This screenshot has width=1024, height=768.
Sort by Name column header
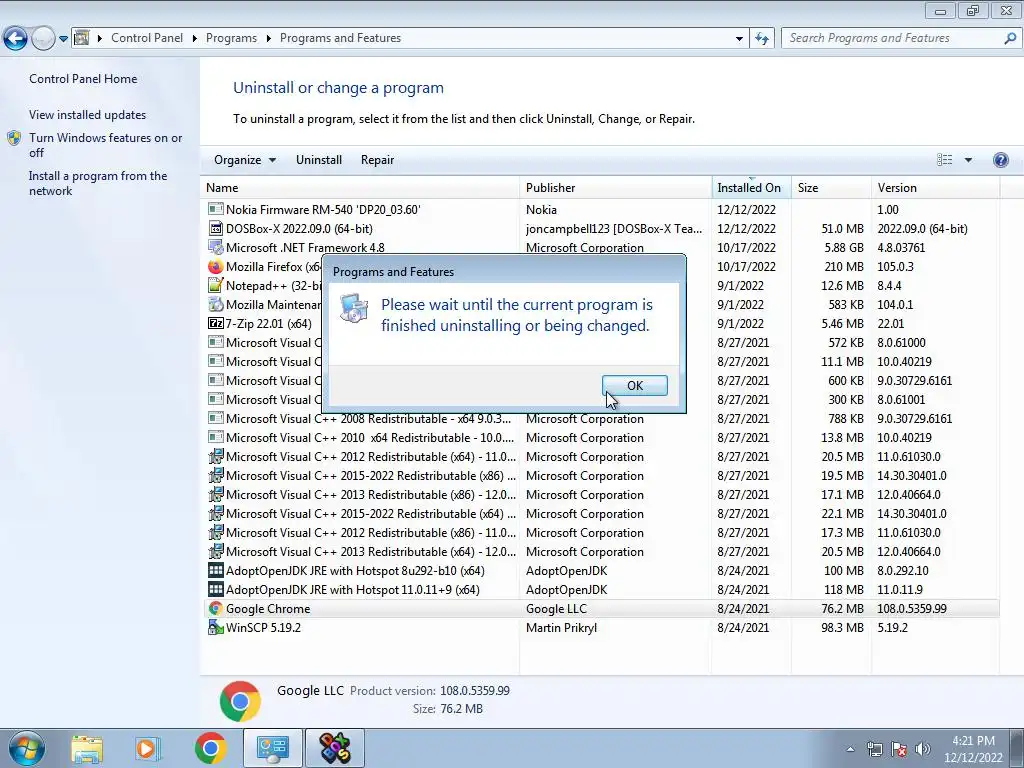[360, 187]
